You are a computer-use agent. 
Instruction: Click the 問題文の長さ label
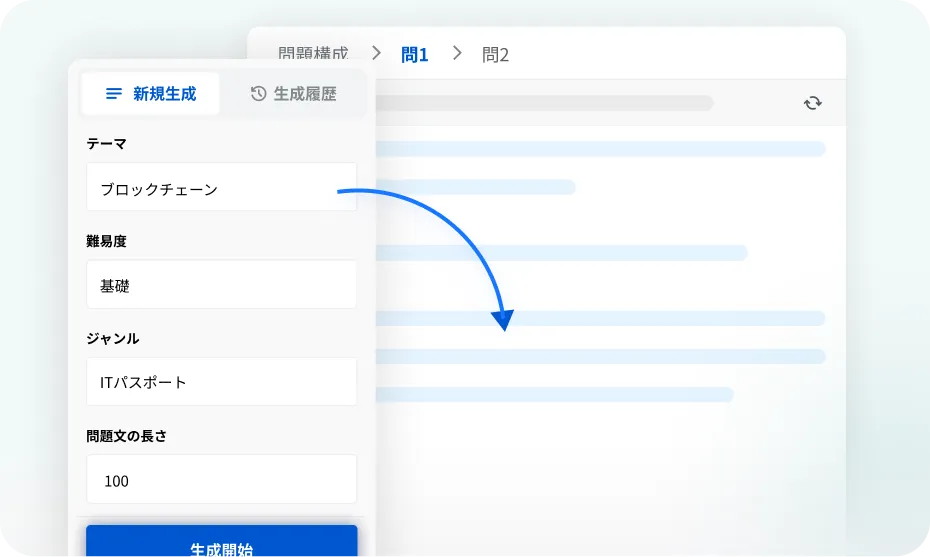[126, 436]
